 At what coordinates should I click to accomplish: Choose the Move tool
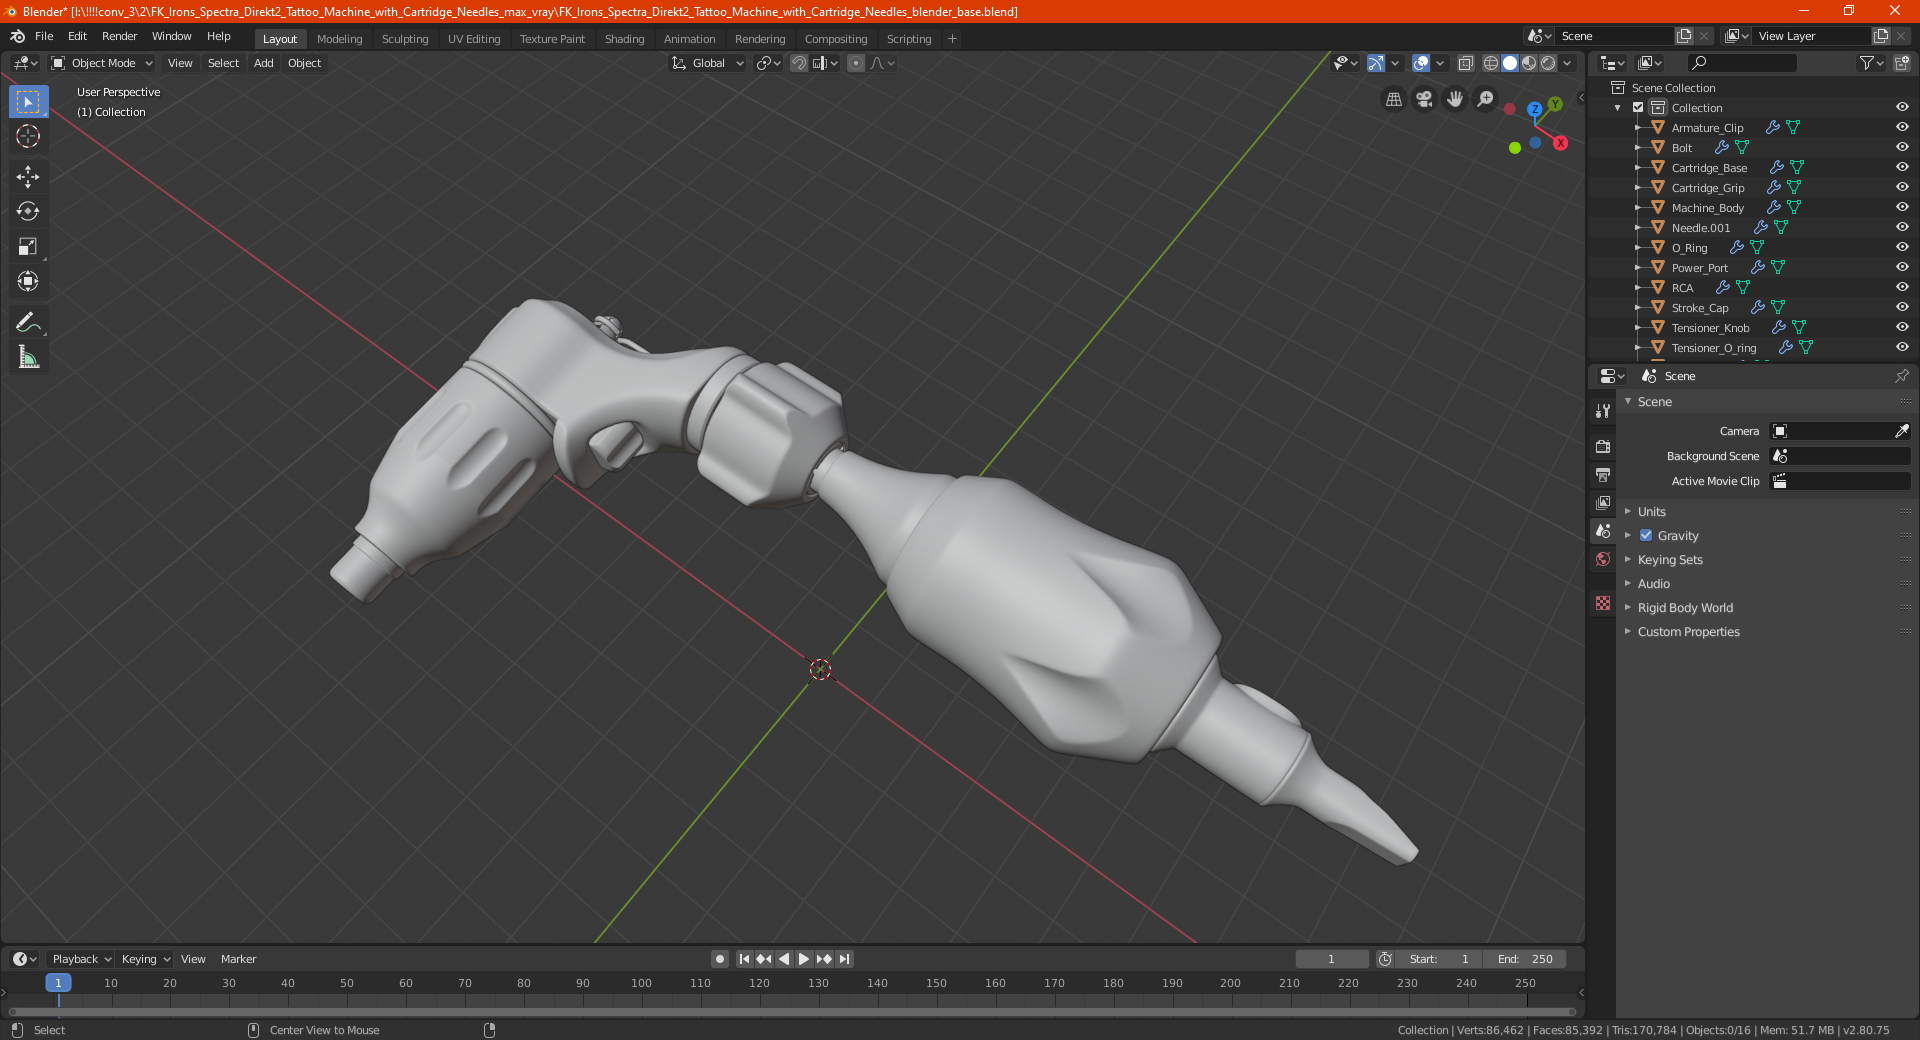pyautogui.click(x=28, y=177)
